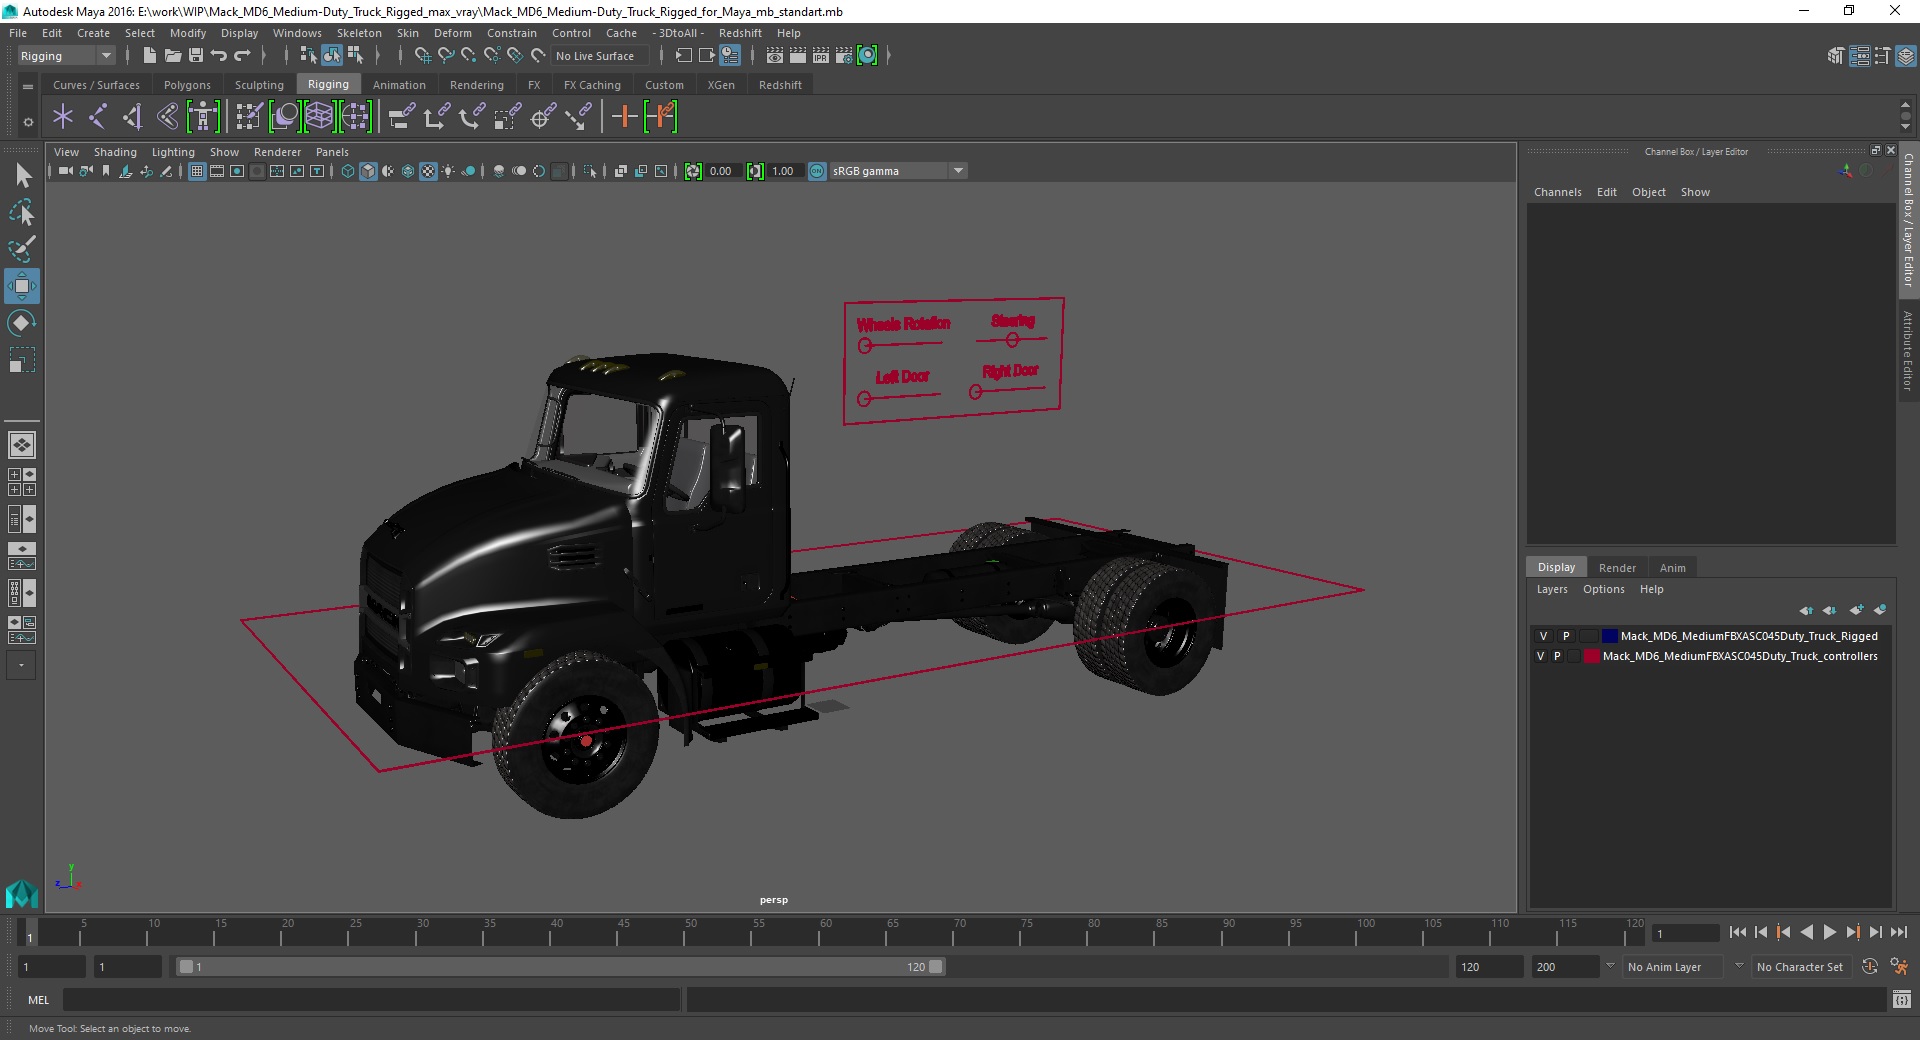Open the Script Editor icon
Screen dimensions: 1920x1040
[1901, 999]
